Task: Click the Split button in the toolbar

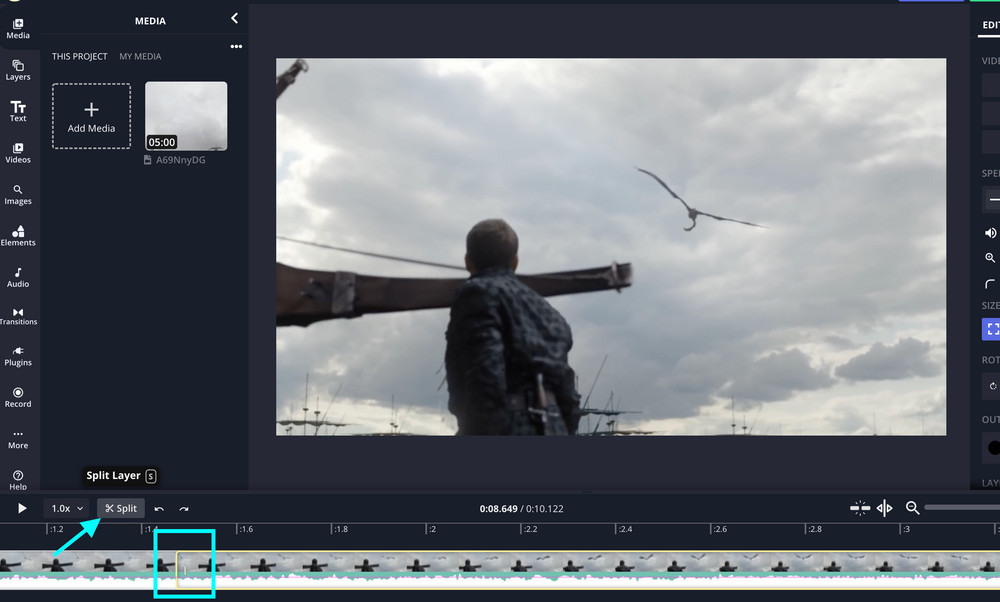Action: tap(120, 508)
